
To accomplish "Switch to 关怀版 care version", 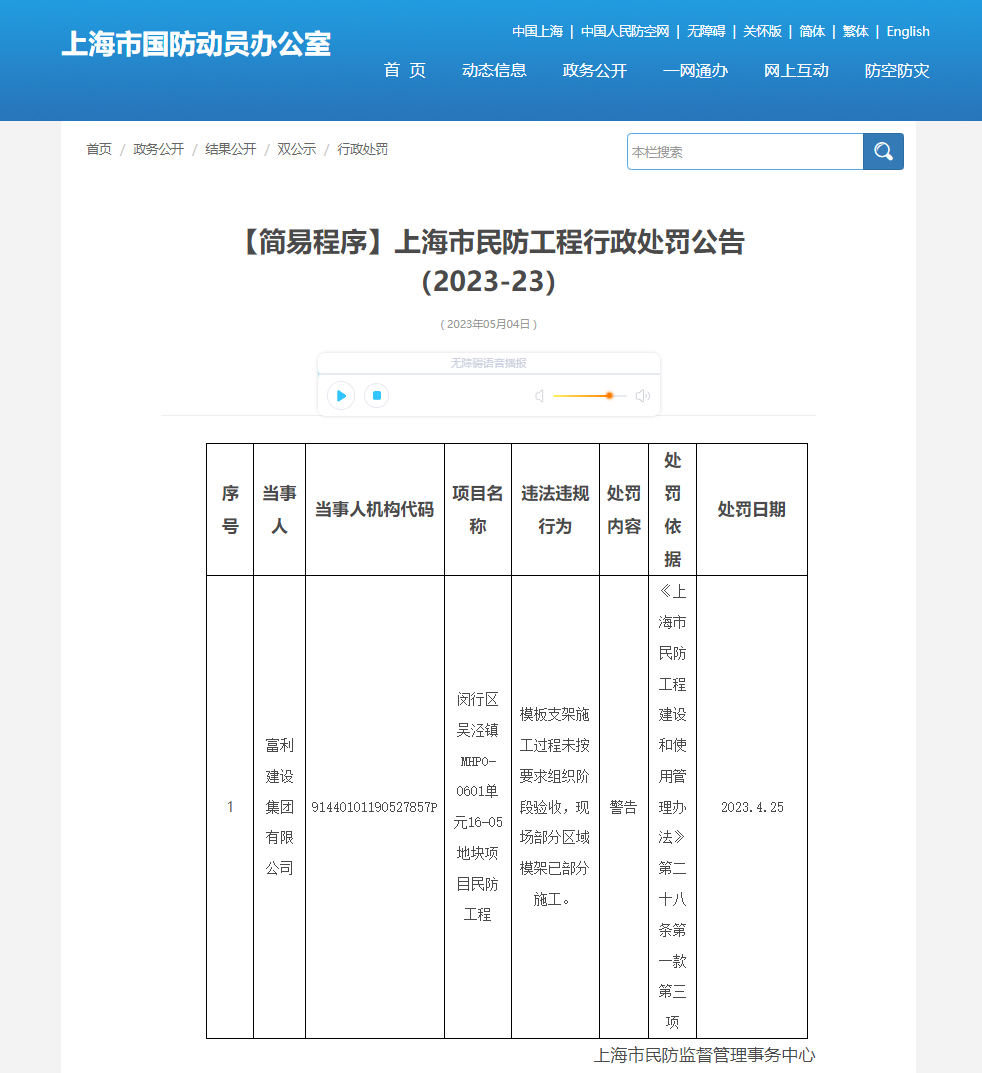I will click(762, 31).
